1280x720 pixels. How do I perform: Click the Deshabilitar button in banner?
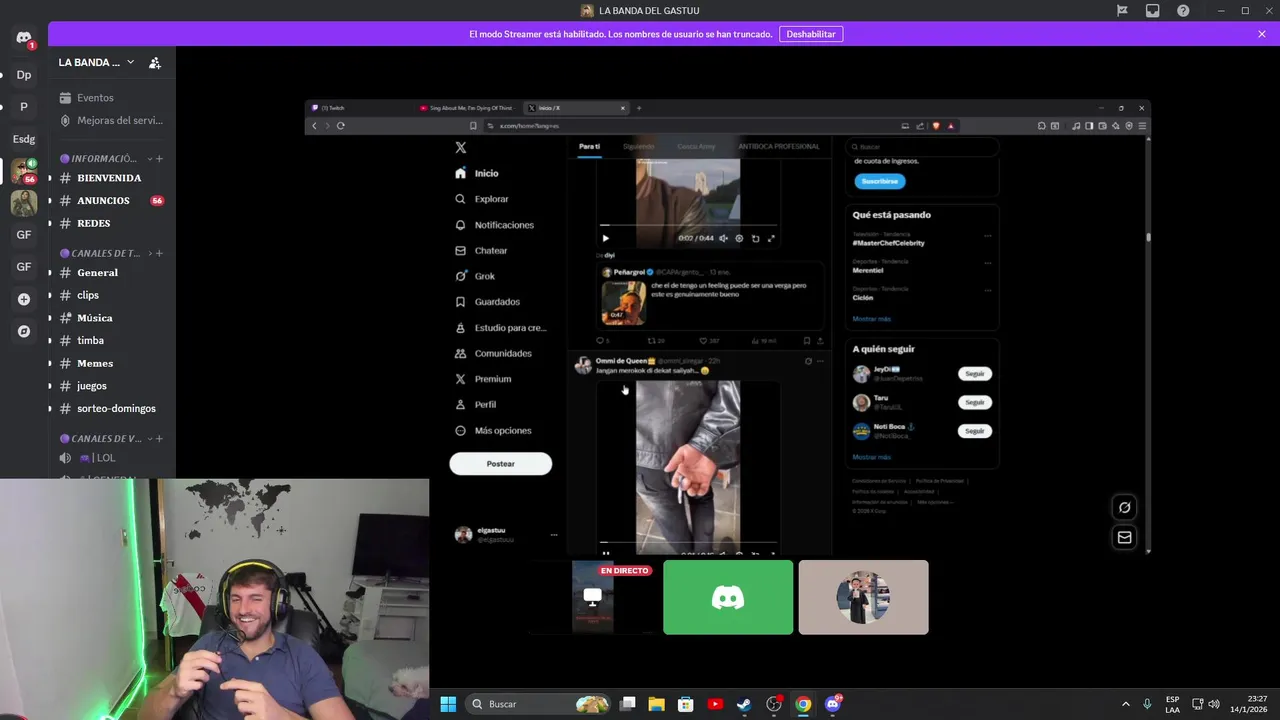(811, 34)
